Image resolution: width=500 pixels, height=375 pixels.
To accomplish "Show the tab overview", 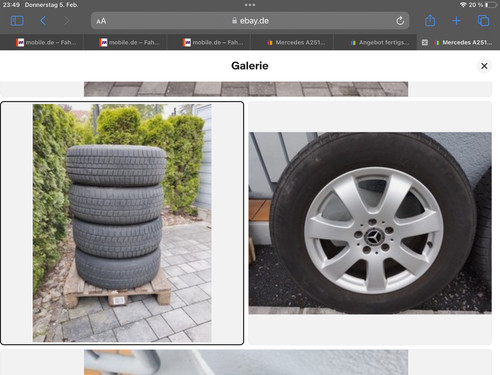I will 483,21.
